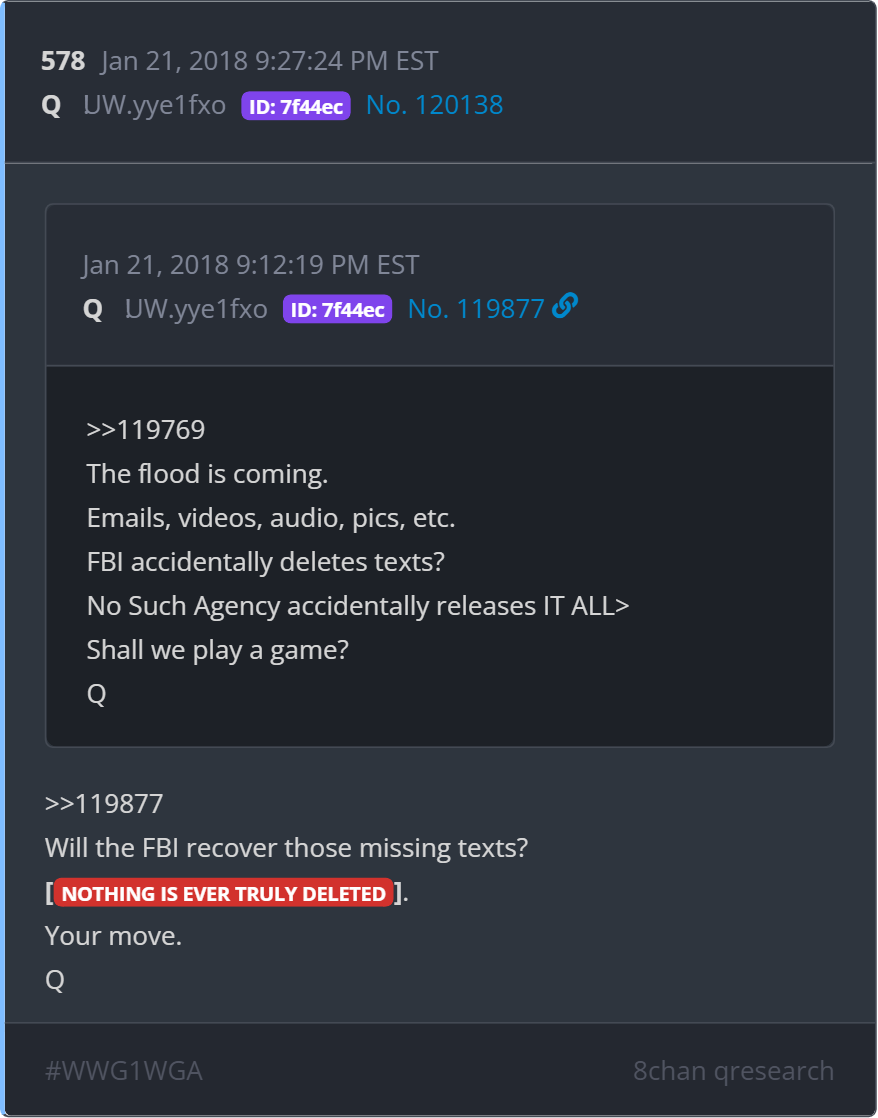Click the bold Q author name in header
Image resolution: width=878 pixels, height=1118 pixels.
[x=51, y=106]
